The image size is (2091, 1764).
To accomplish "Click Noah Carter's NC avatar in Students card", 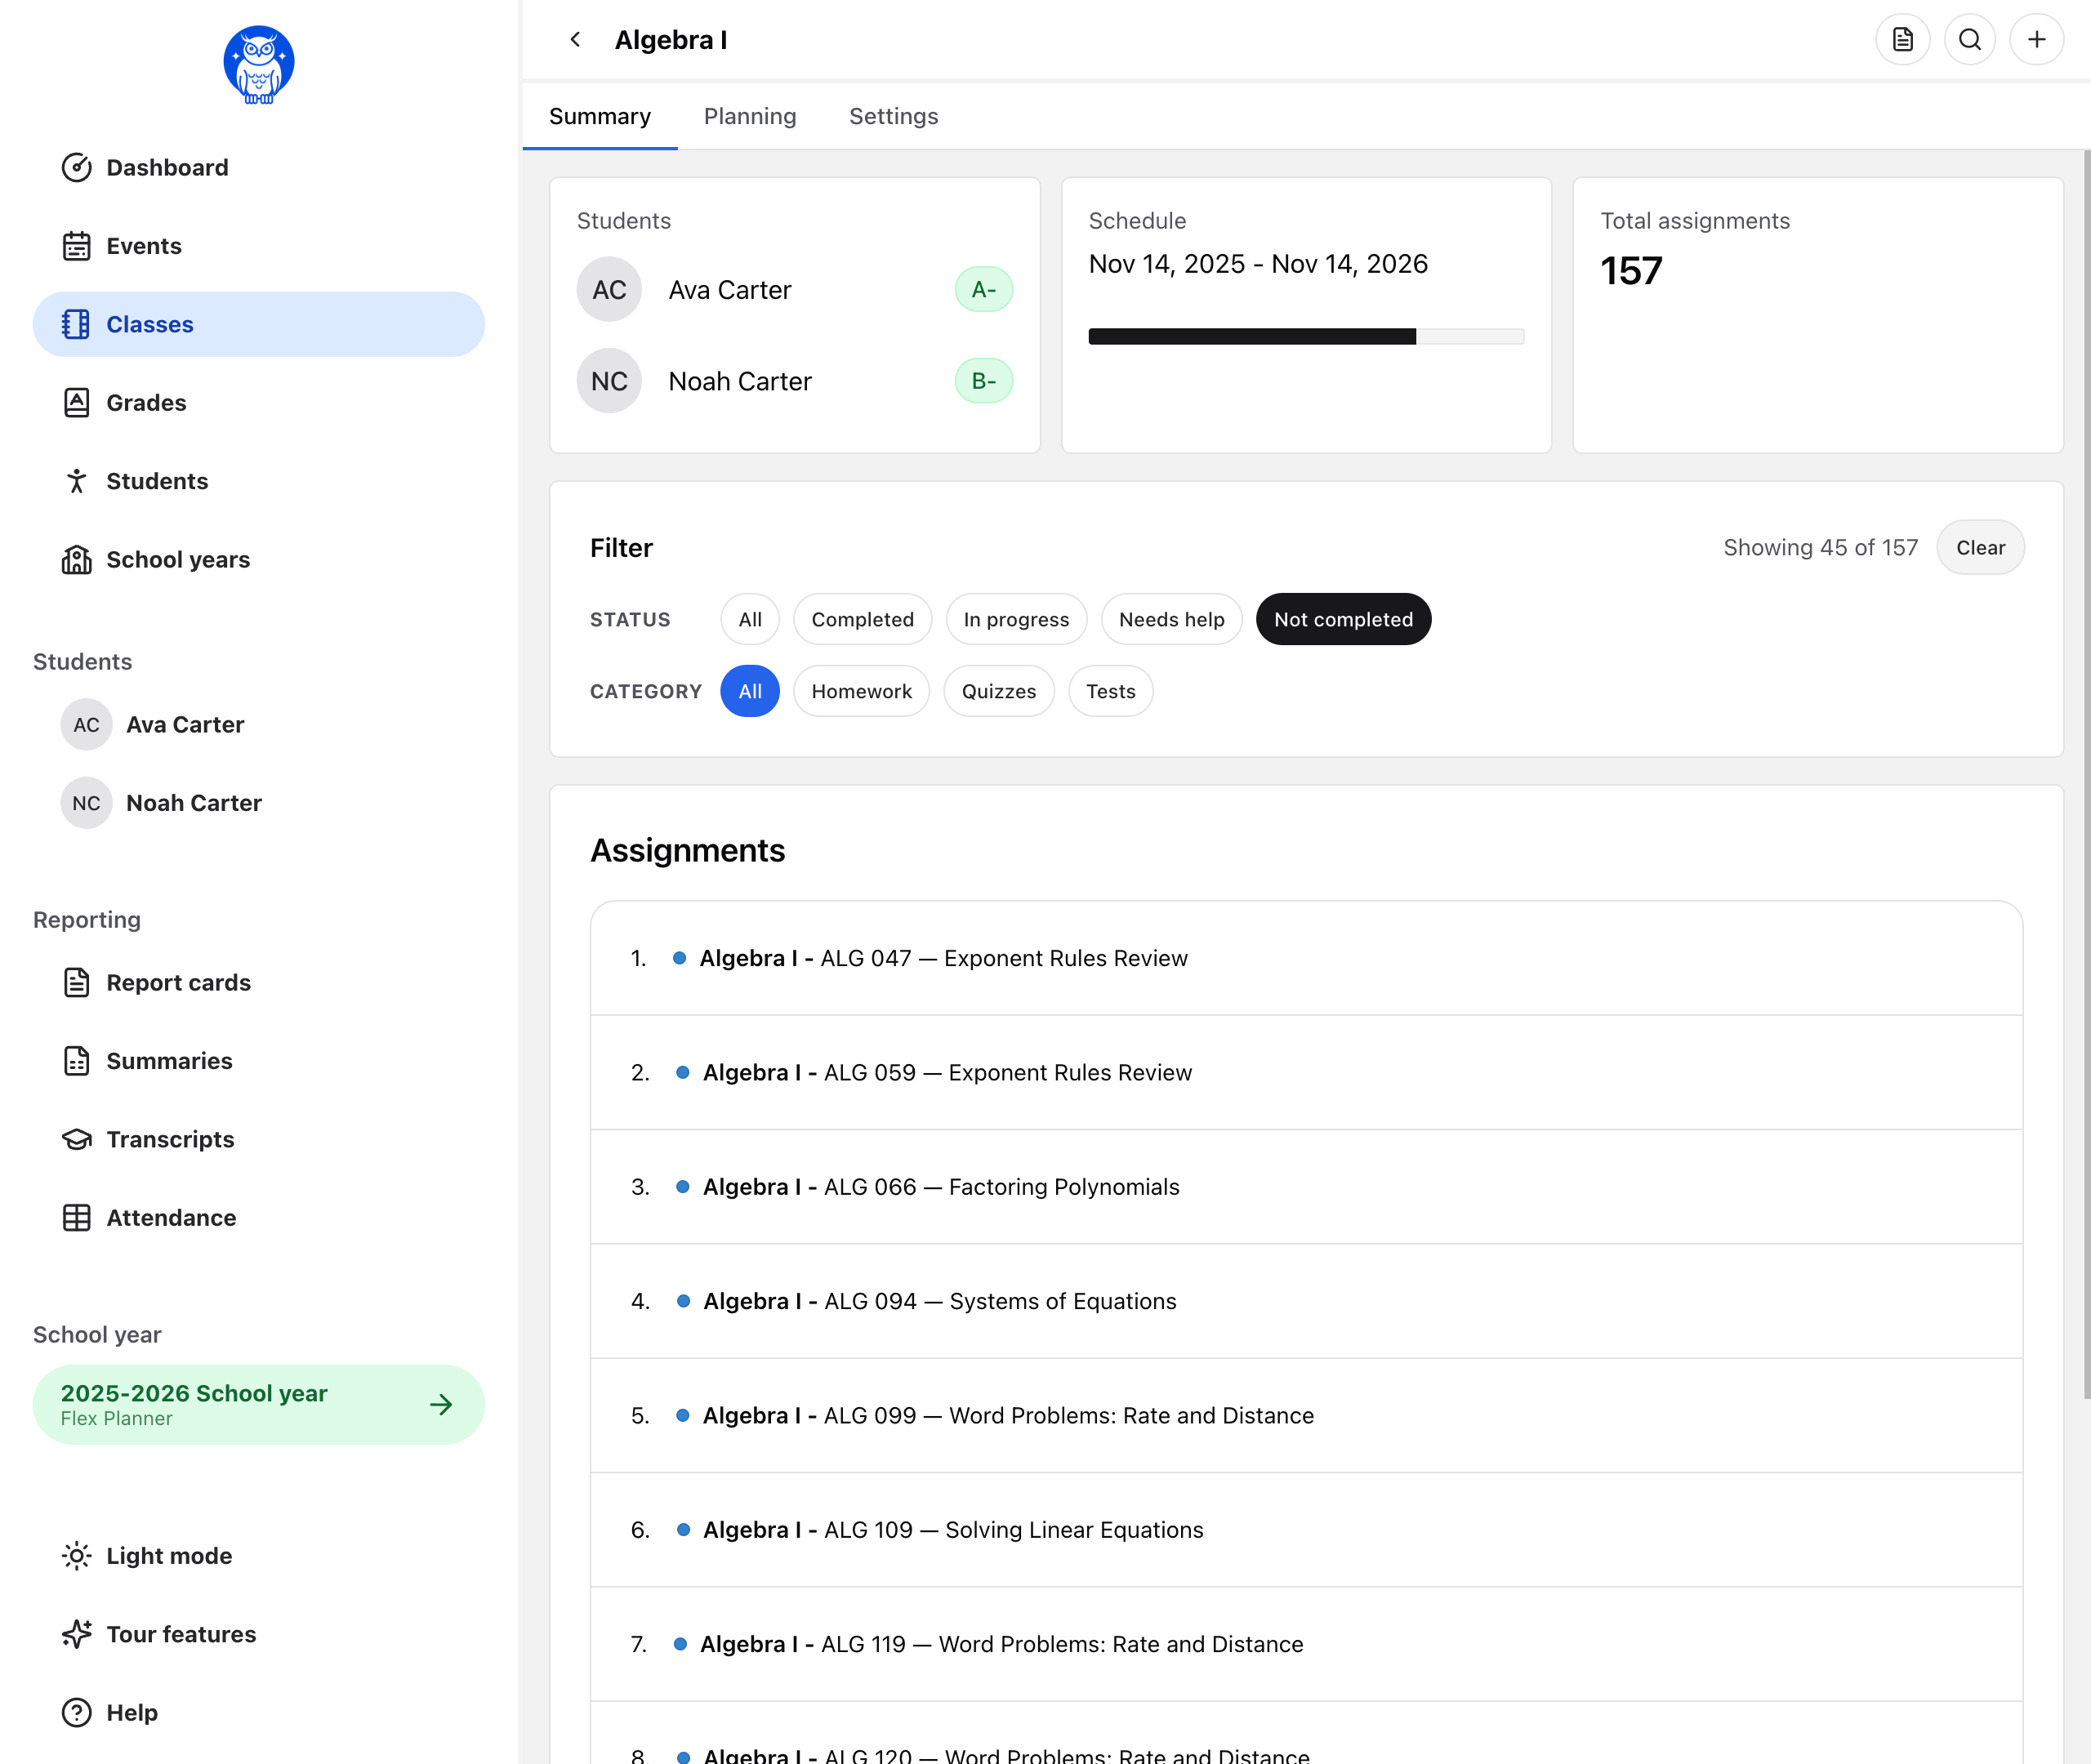I will pyautogui.click(x=609, y=381).
